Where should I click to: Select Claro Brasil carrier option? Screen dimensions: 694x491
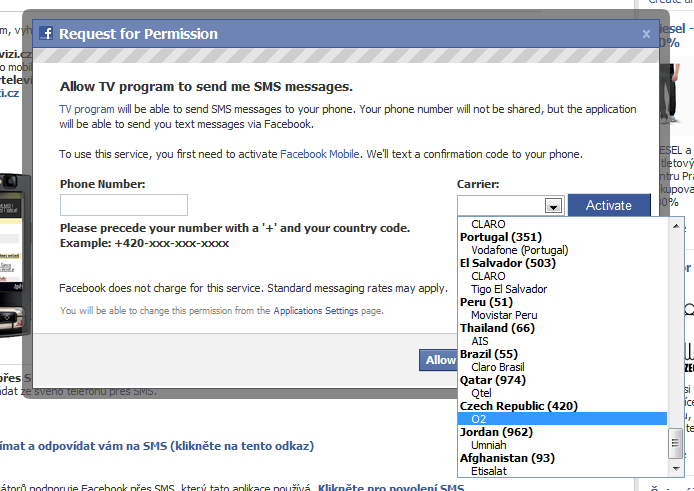[x=562, y=367]
